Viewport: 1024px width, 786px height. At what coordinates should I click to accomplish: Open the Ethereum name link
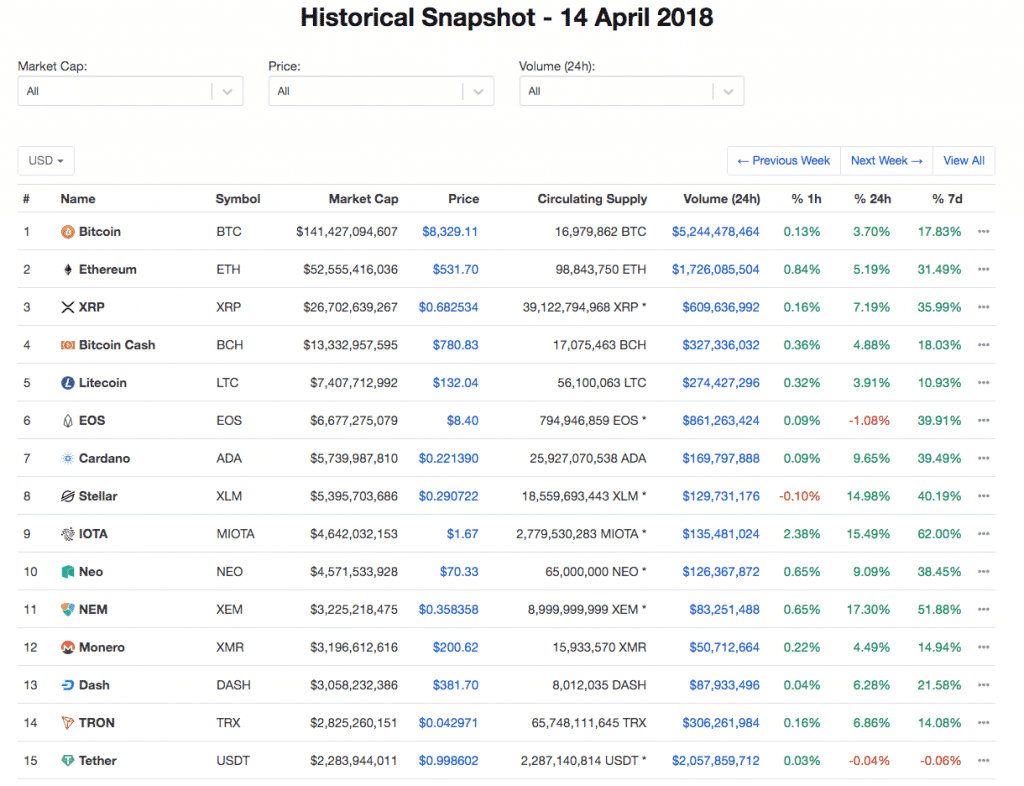(x=108, y=270)
